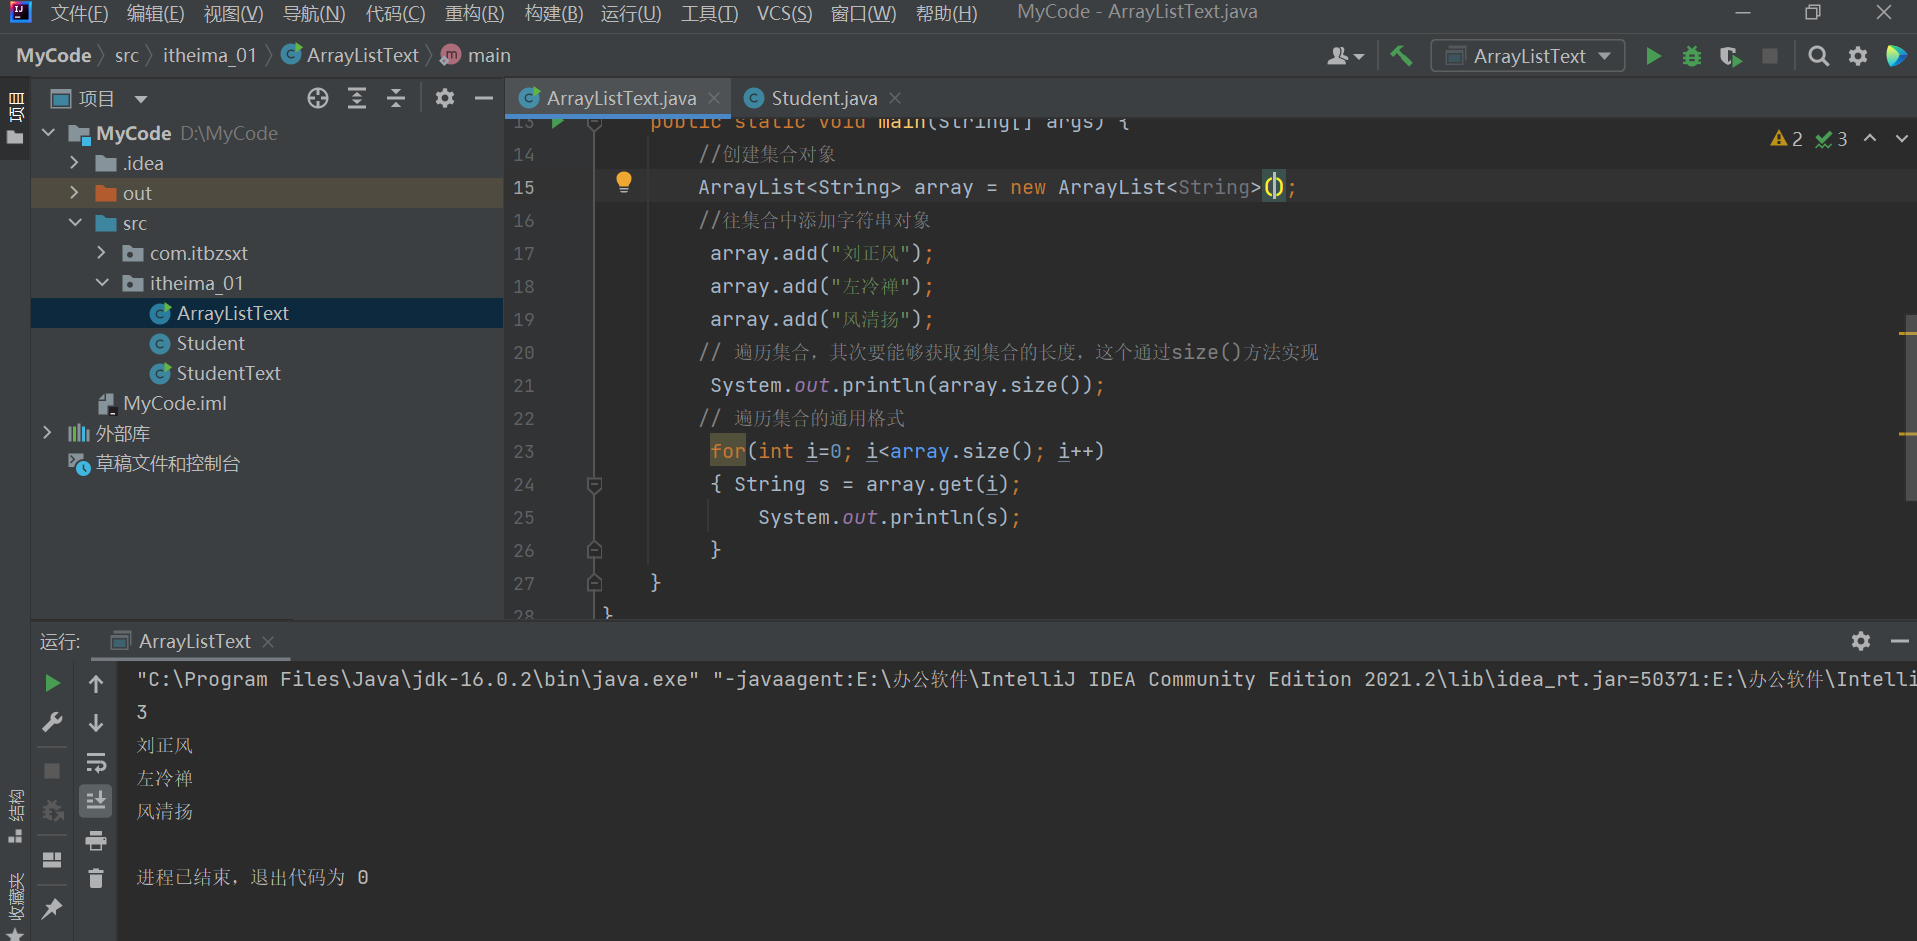This screenshot has height=941, width=1917.
Task: Open the project view dropdown arrow
Action: tap(141, 99)
